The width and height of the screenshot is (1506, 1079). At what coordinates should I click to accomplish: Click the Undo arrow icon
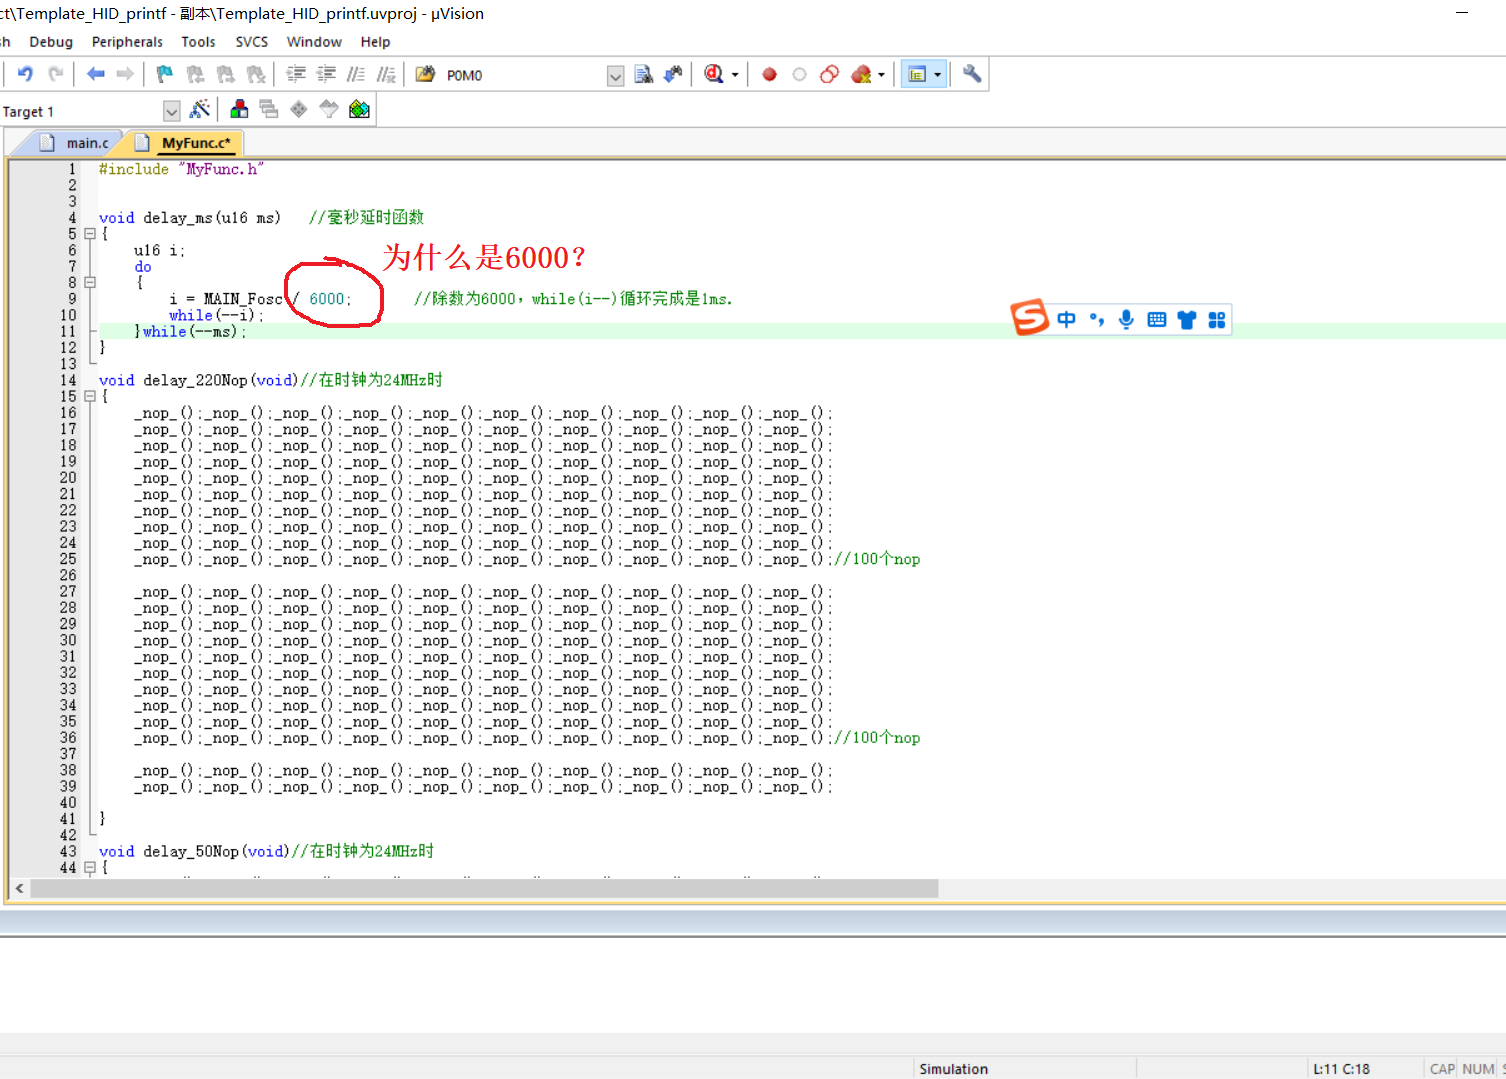26,74
